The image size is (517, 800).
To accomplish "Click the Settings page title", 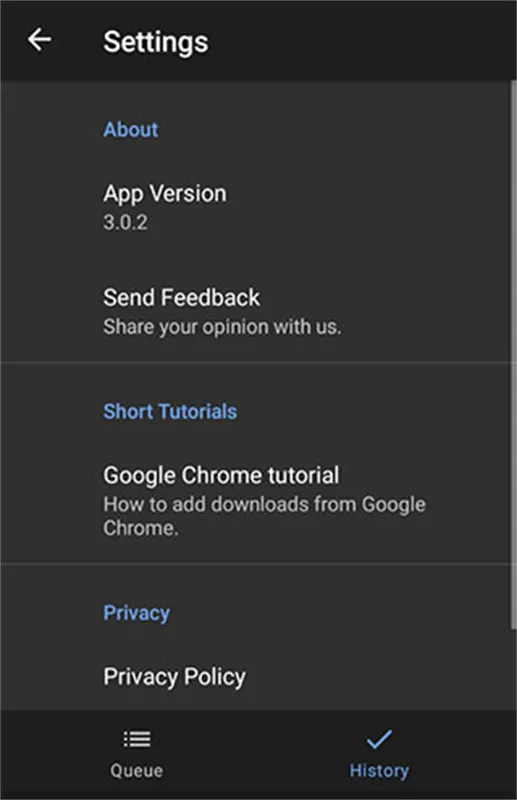I will click(x=156, y=41).
